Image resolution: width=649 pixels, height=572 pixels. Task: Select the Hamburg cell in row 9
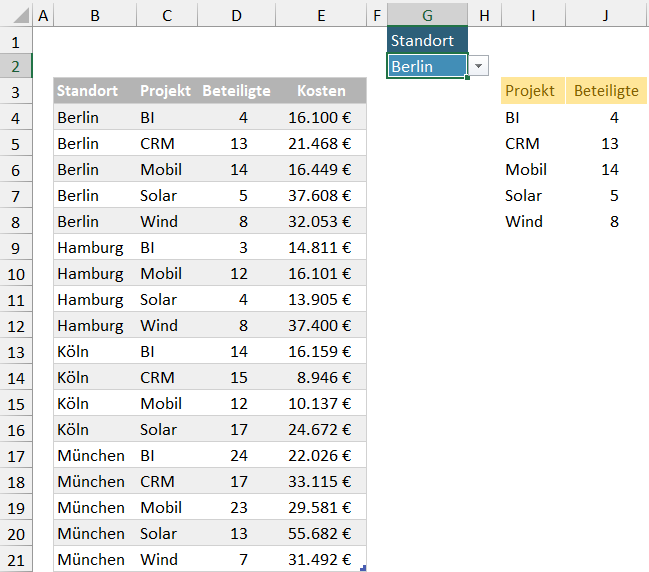tap(95, 248)
